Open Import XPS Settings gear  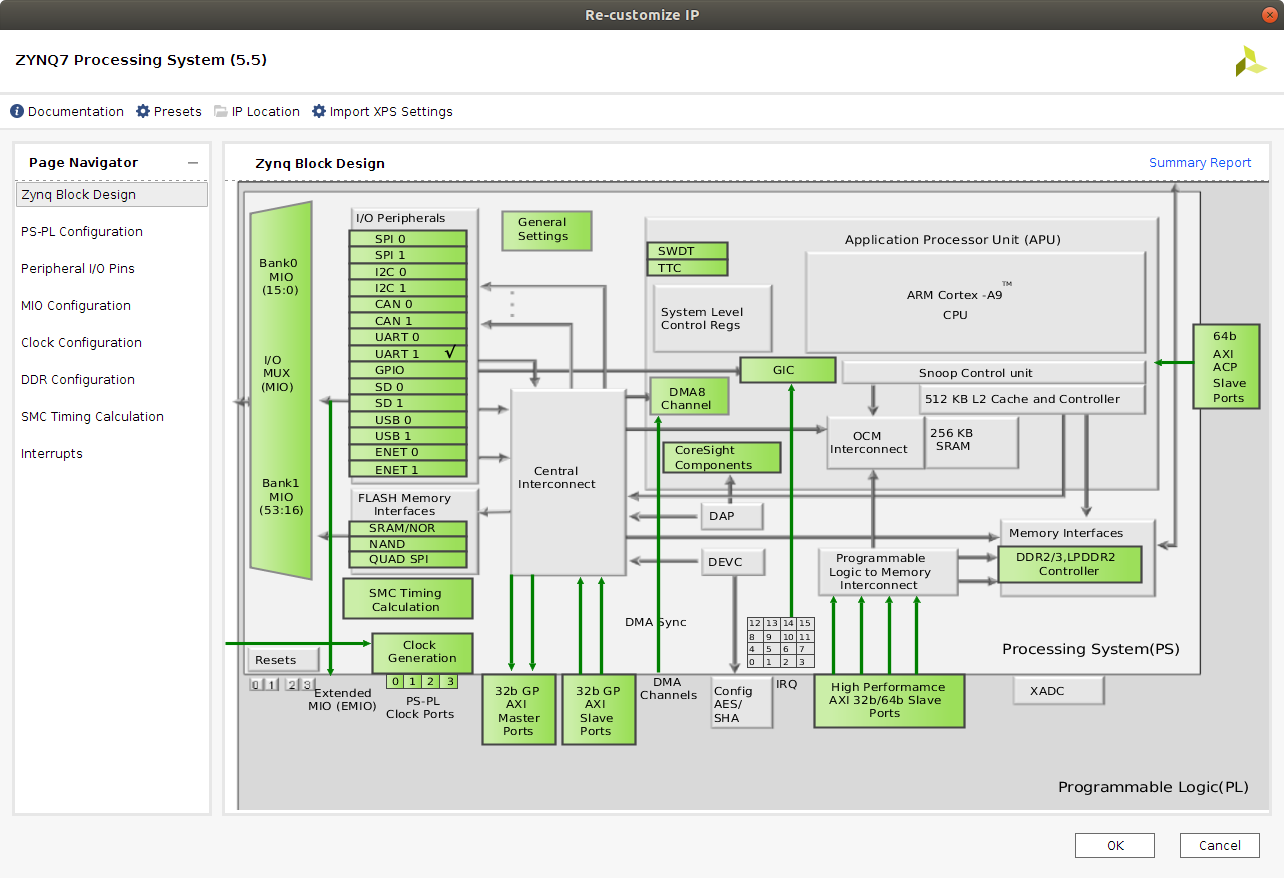319,111
